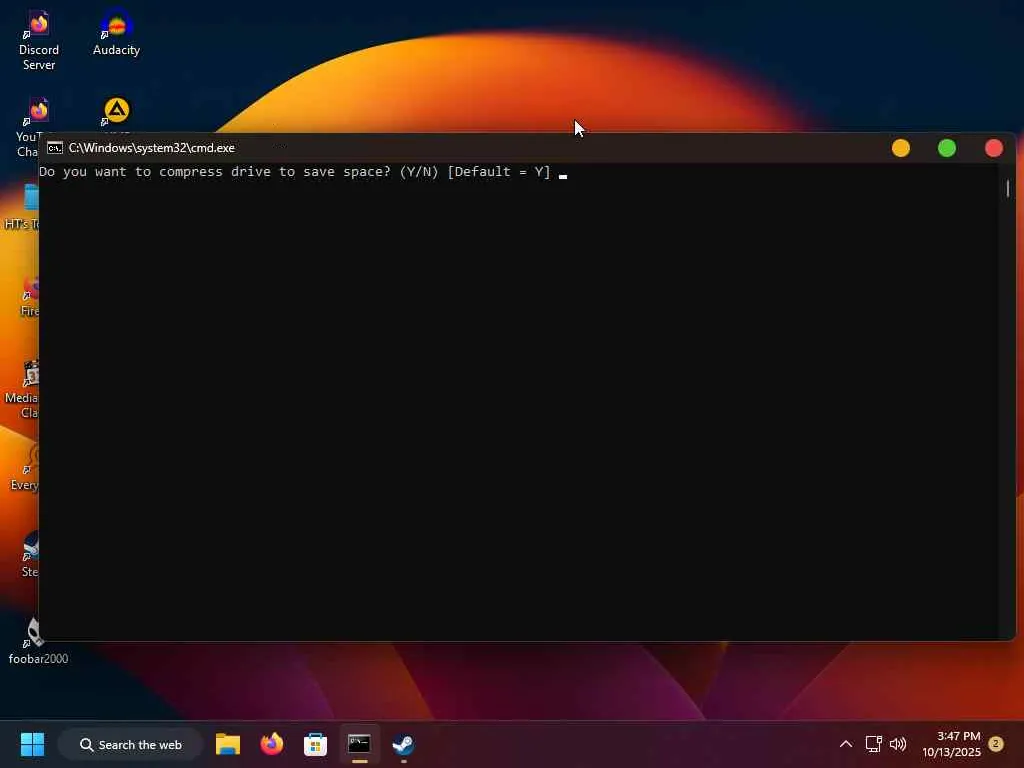Viewport: 1024px width, 768px height.
Task: Open the Everything desktop shortcut
Action: point(25,467)
